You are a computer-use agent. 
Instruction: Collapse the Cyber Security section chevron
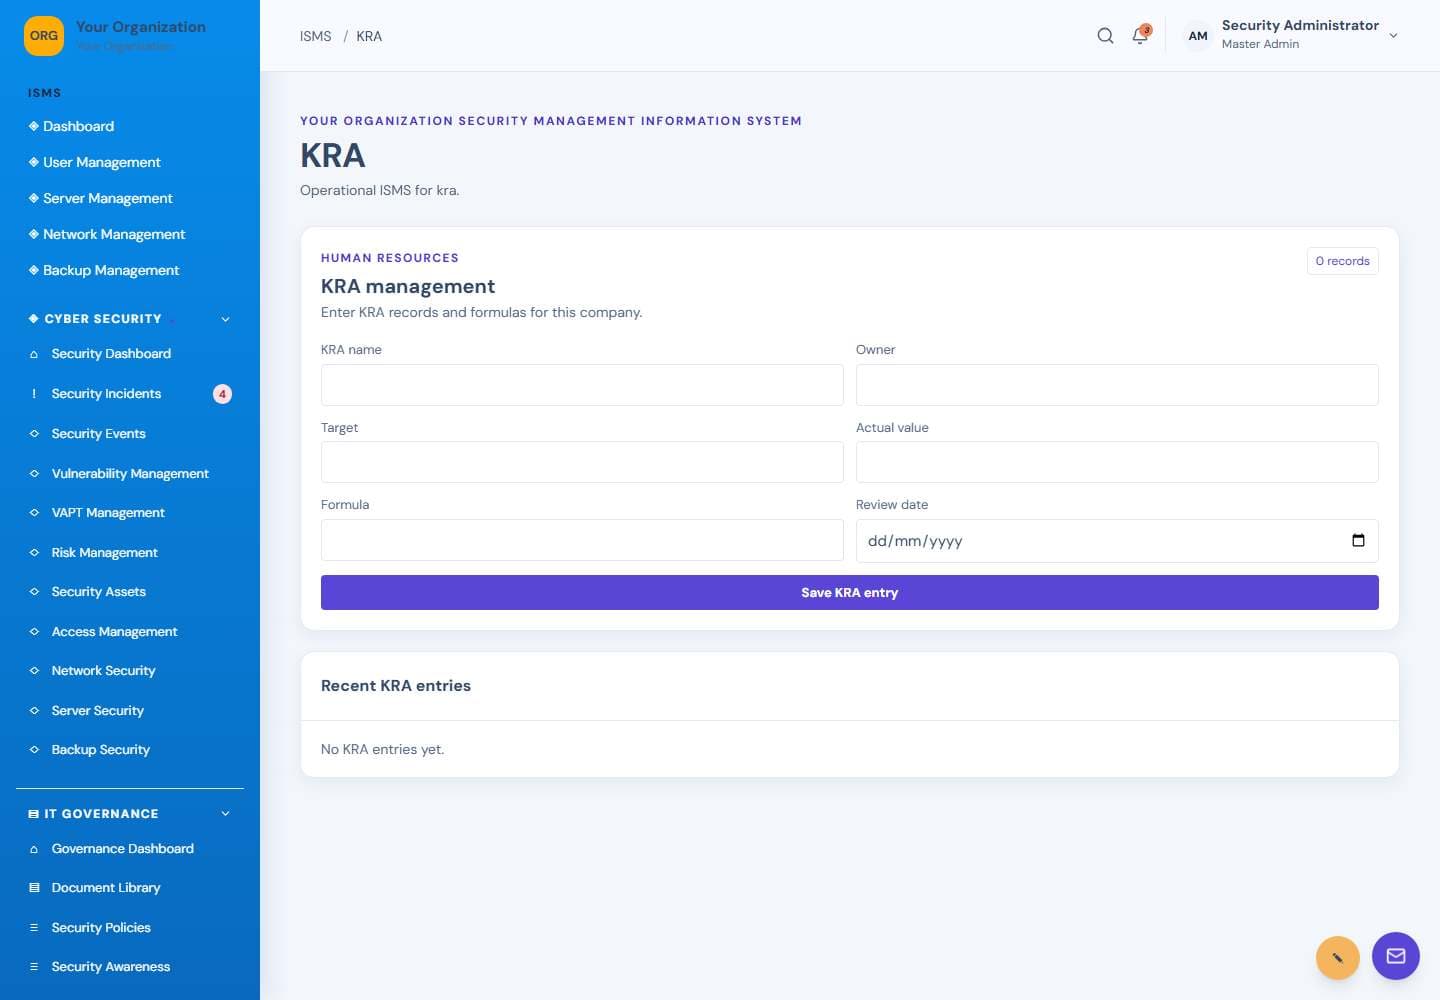click(x=225, y=319)
